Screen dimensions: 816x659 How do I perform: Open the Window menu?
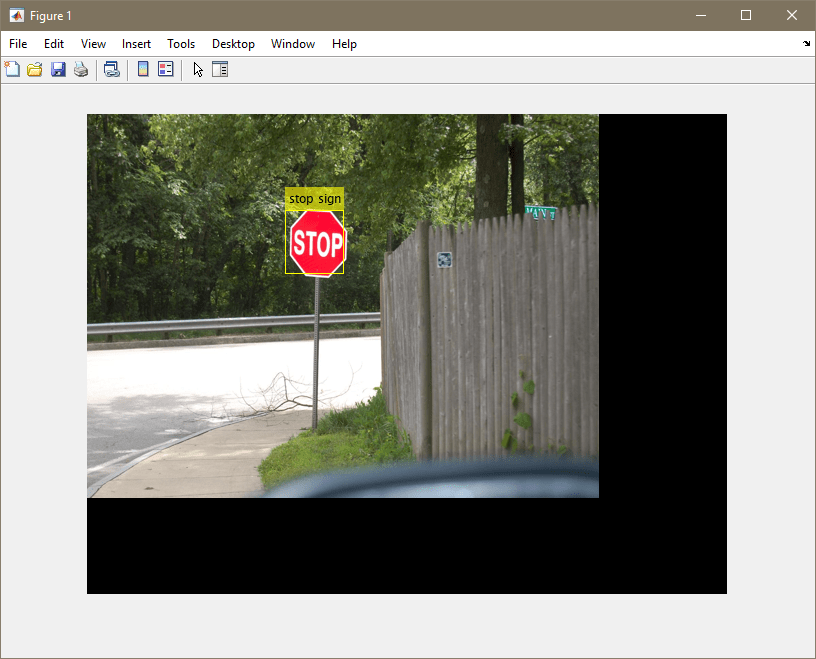pos(292,44)
